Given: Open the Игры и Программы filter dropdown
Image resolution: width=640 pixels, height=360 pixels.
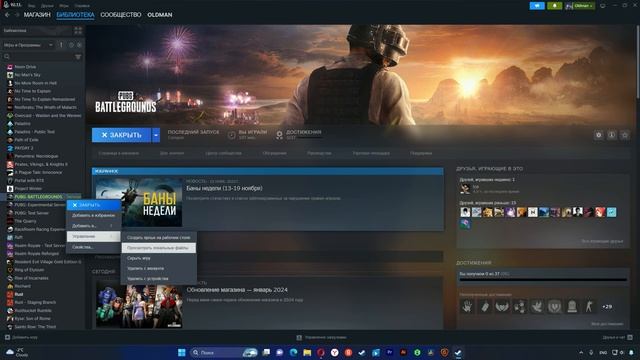Looking at the screenshot, I should click(28, 45).
